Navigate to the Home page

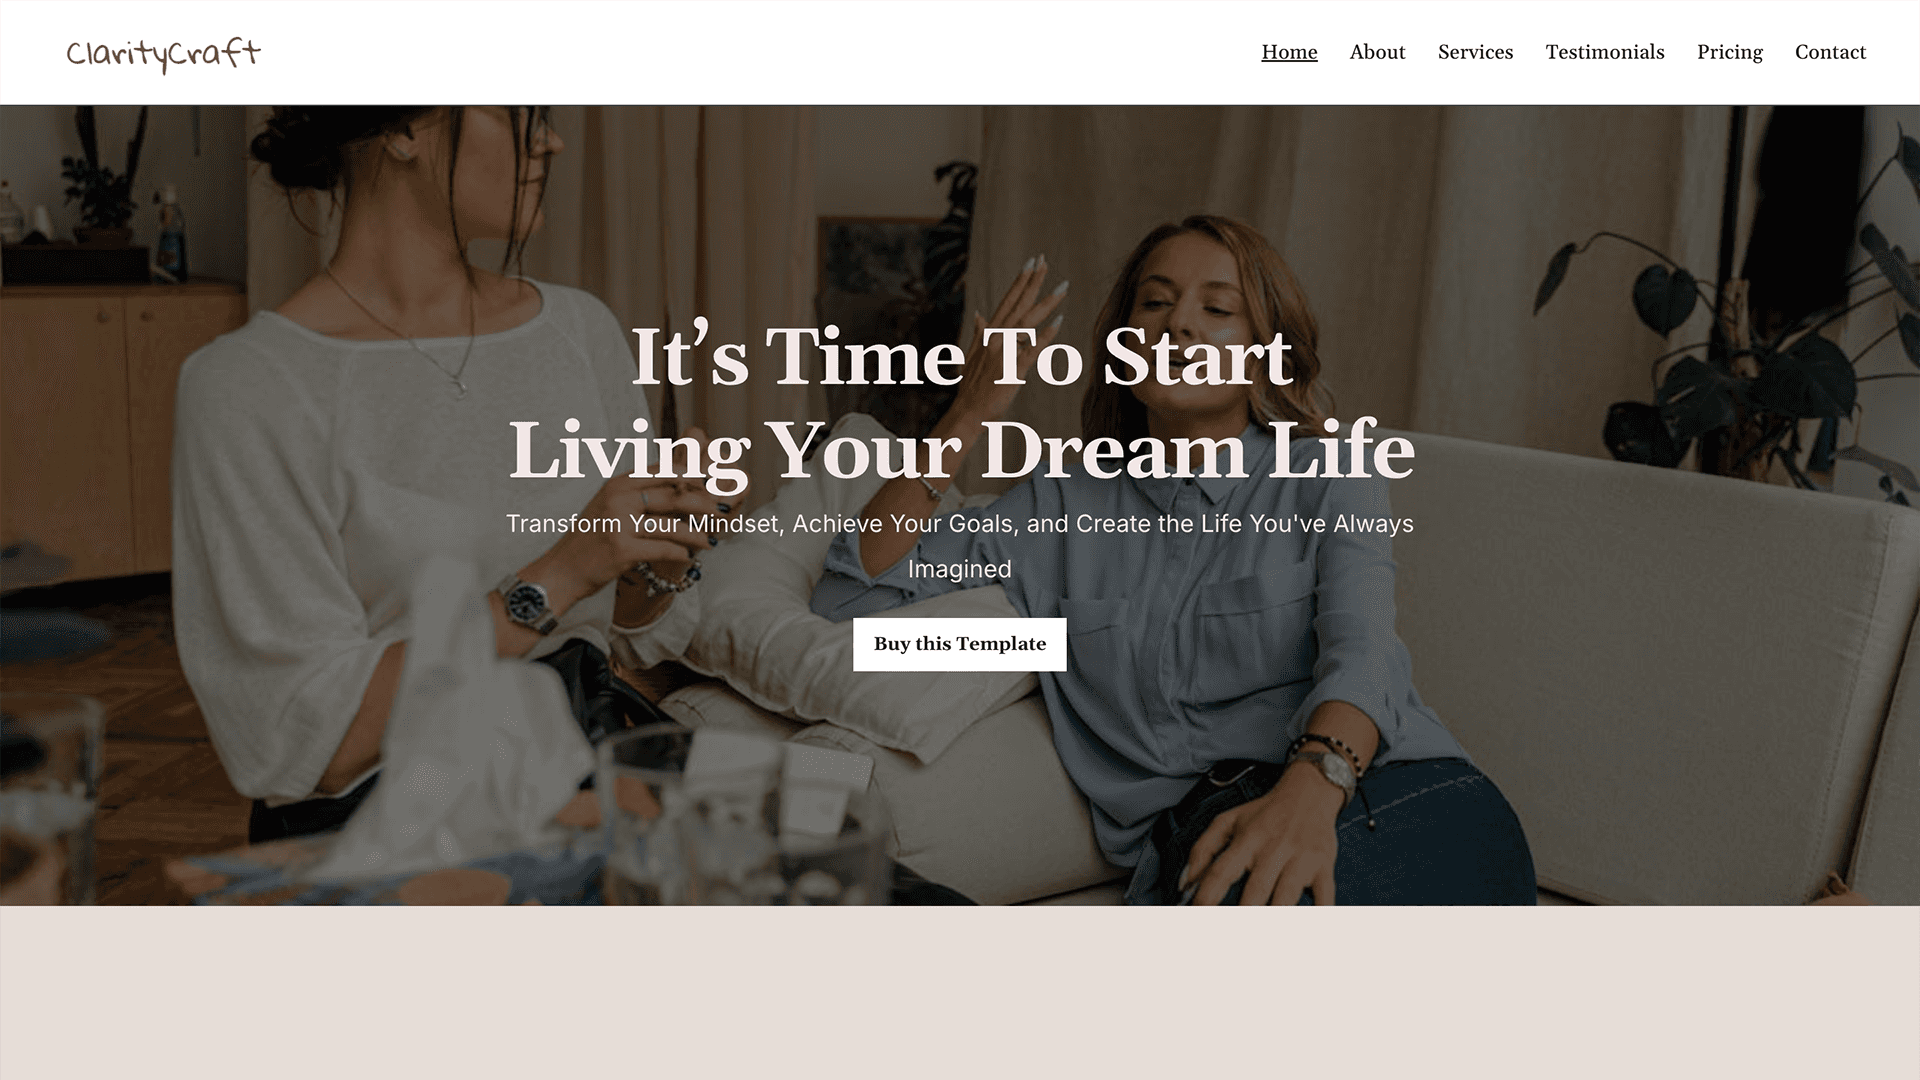(1290, 51)
